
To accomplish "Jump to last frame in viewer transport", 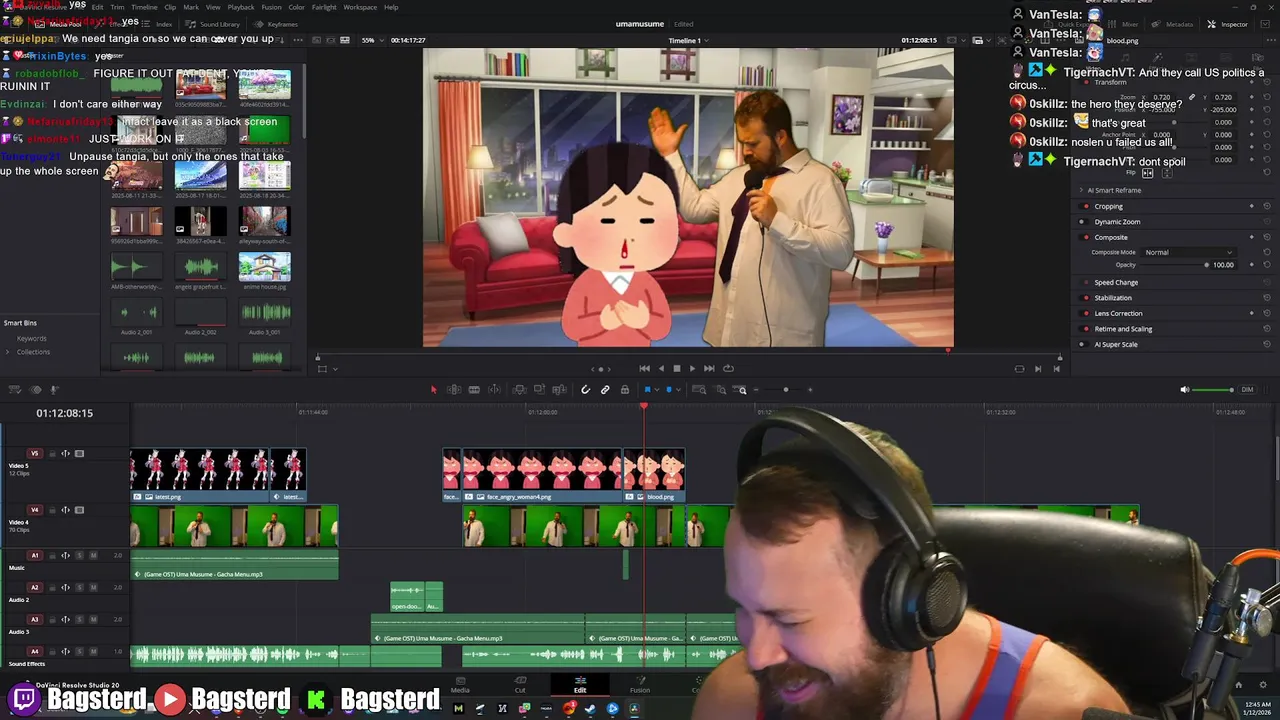I will [x=709, y=368].
